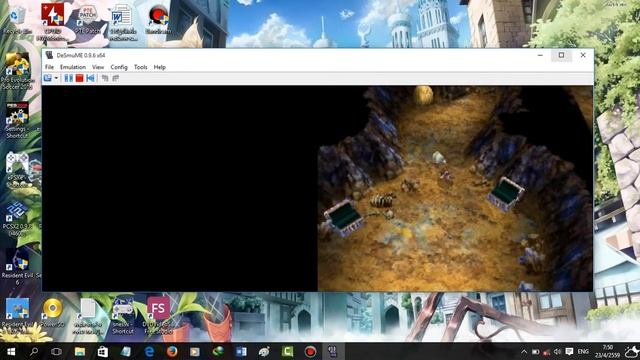Click the battery tray icon

536,352
